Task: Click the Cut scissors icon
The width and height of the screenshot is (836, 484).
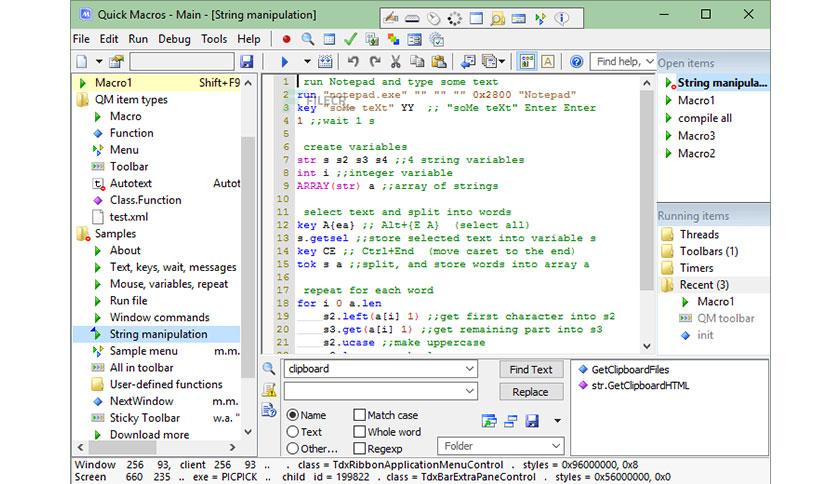Action: (x=396, y=62)
